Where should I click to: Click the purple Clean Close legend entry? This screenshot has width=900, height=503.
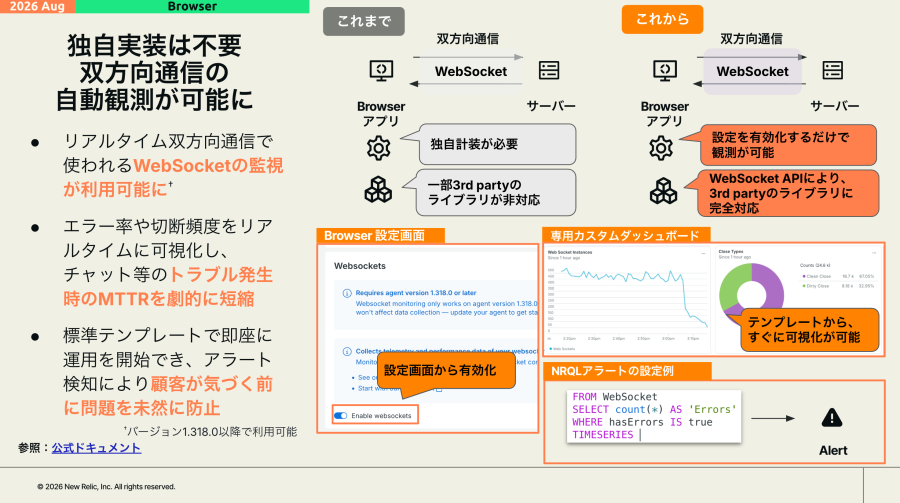(839, 276)
